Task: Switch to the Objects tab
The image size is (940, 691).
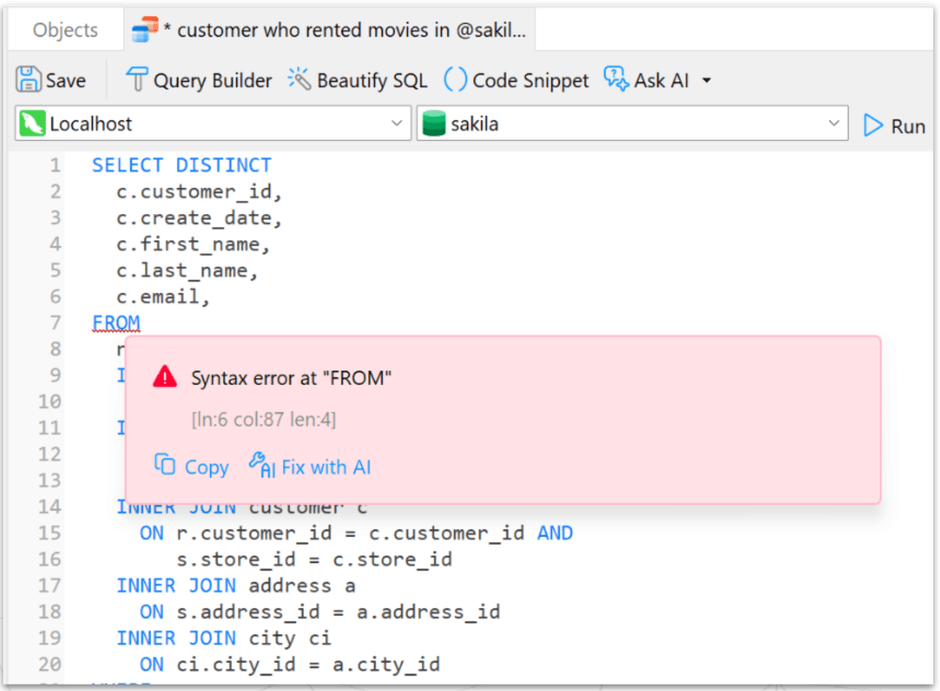Action: click(65, 30)
